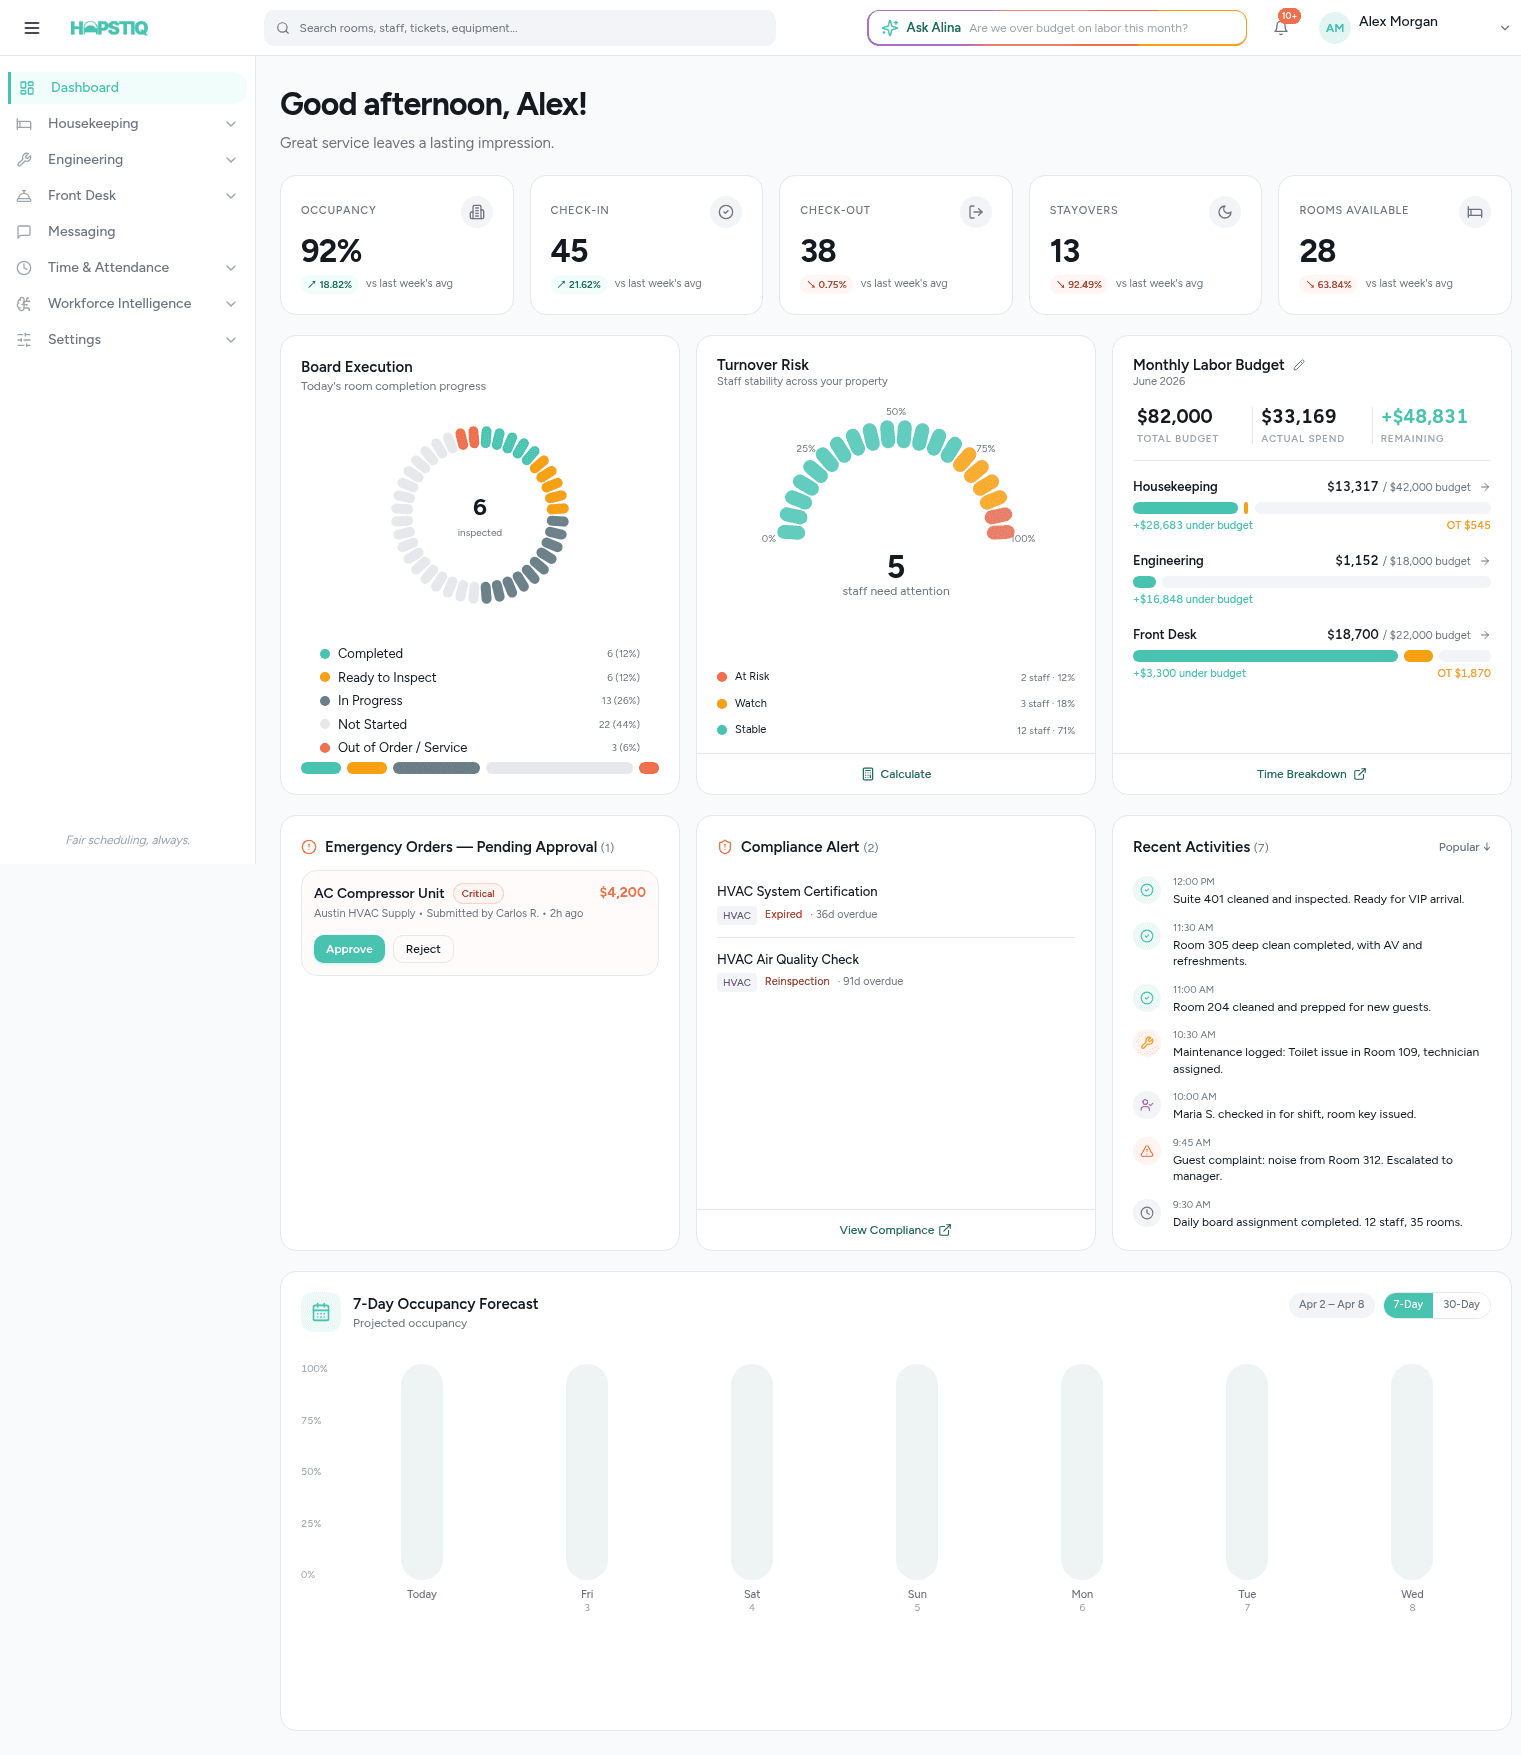
Task: Click the $48,831 remaining value
Action: pyautogui.click(x=1424, y=417)
